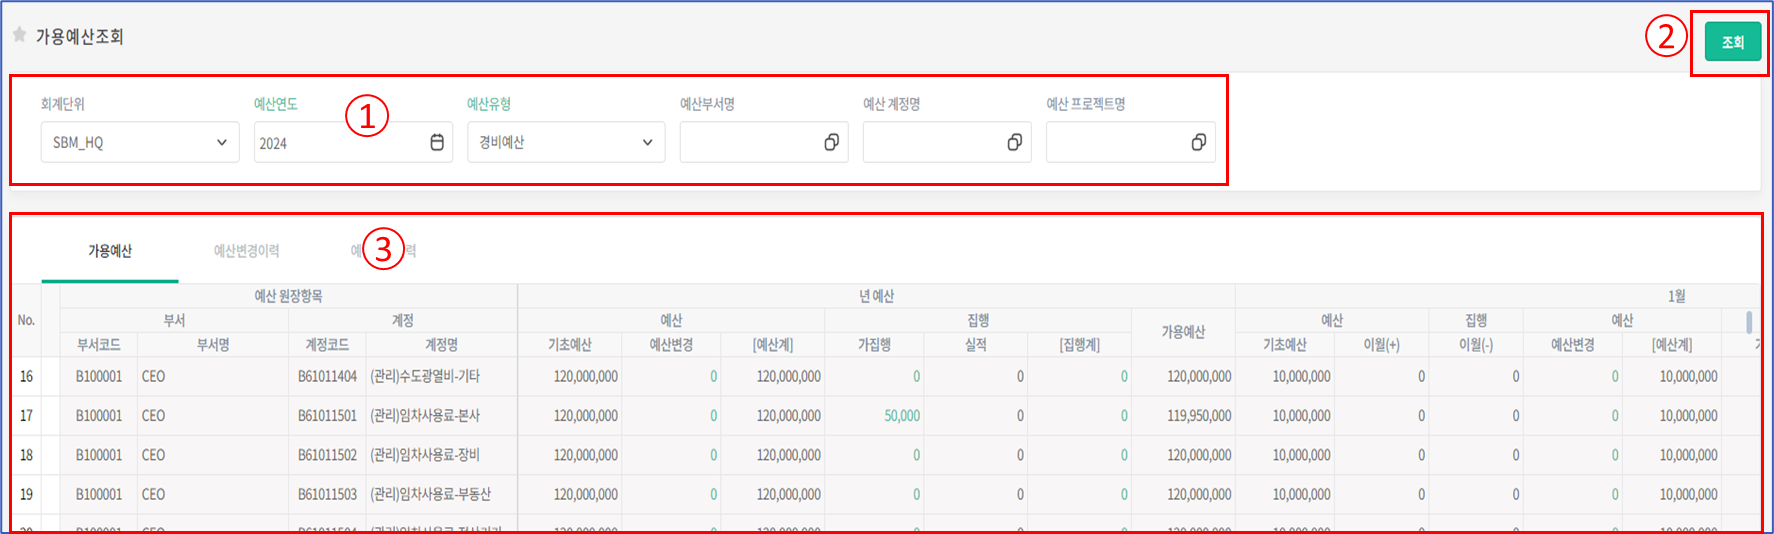Select account code B61011503 in row 19
This screenshot has height=534, width=1774.
327,495
